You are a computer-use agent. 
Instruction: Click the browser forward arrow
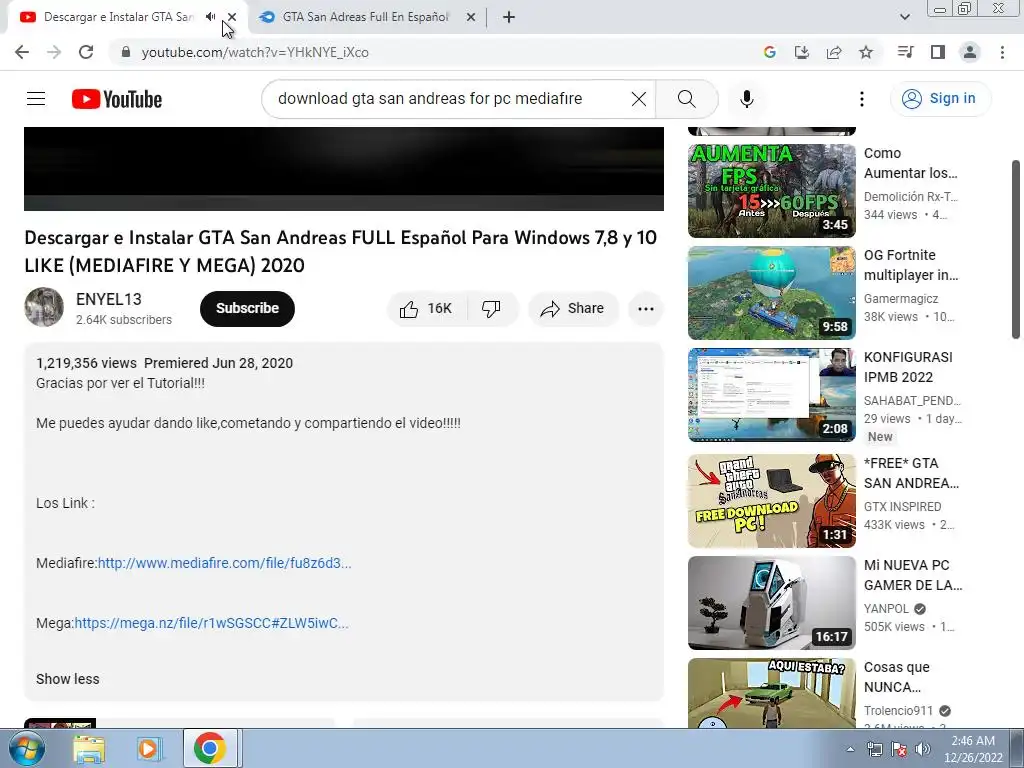54,52
